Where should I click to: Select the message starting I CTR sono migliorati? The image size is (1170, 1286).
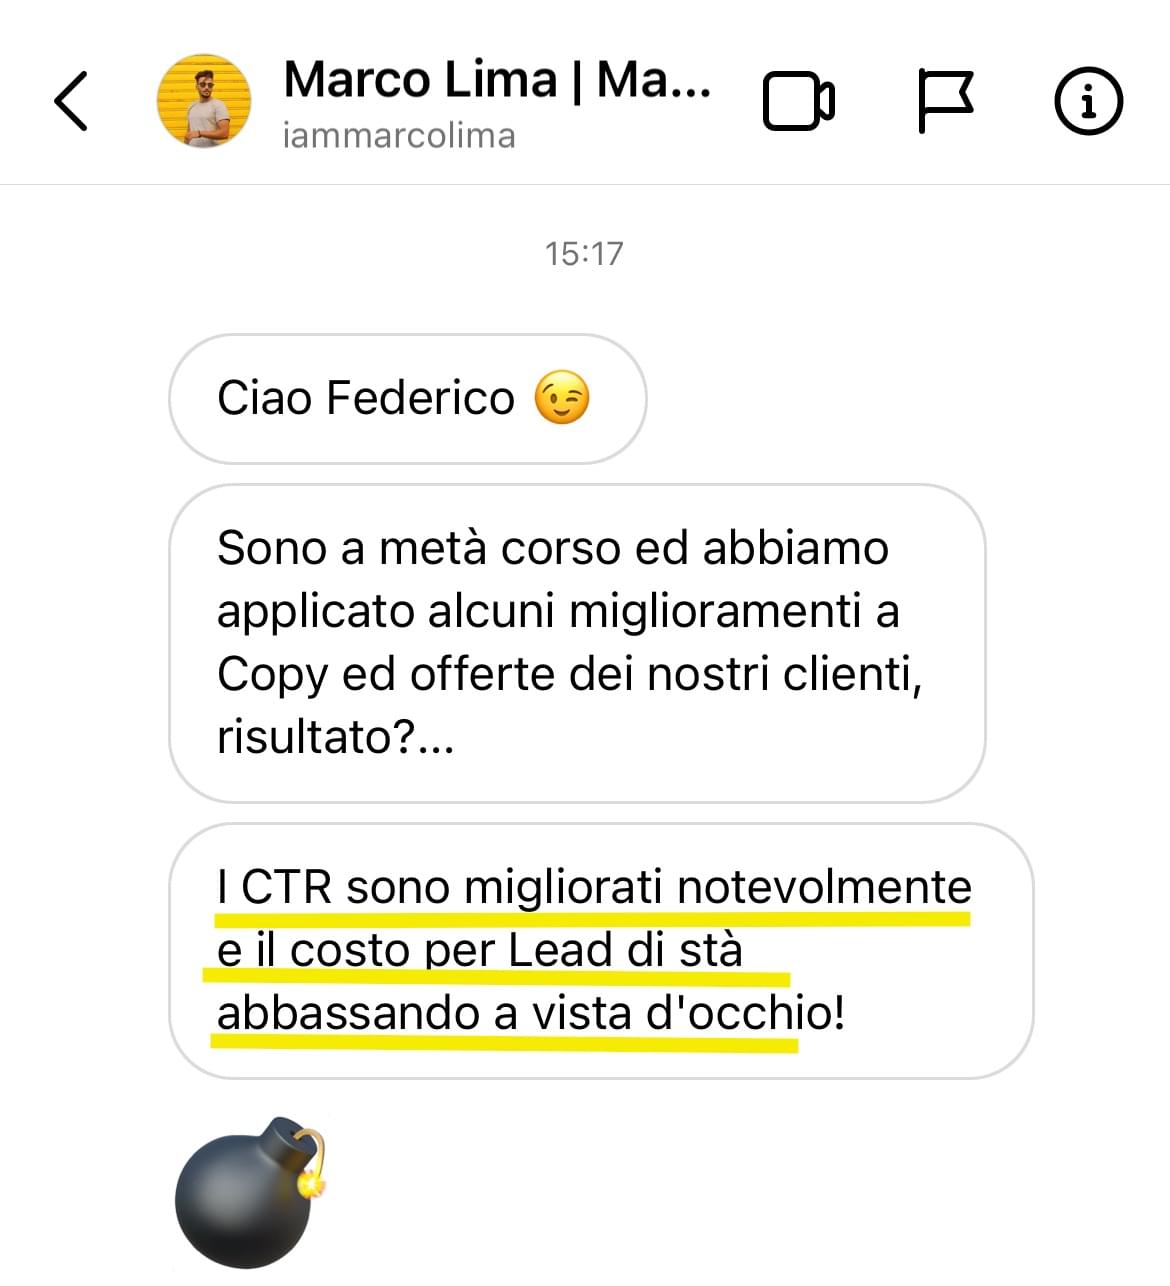pos(601,950)
